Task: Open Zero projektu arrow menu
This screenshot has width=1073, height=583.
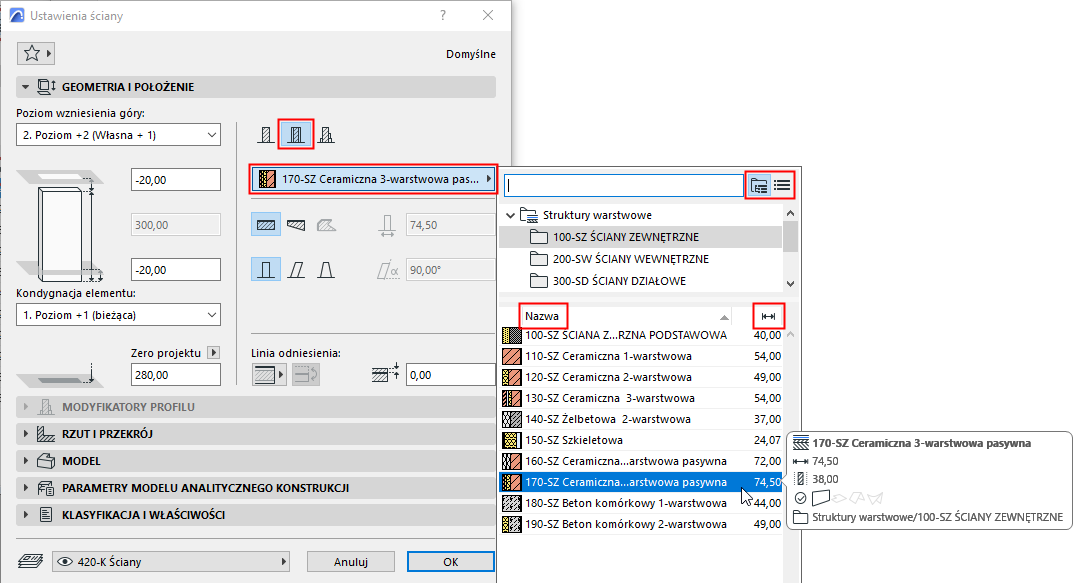Action: (x=214, y=352)
